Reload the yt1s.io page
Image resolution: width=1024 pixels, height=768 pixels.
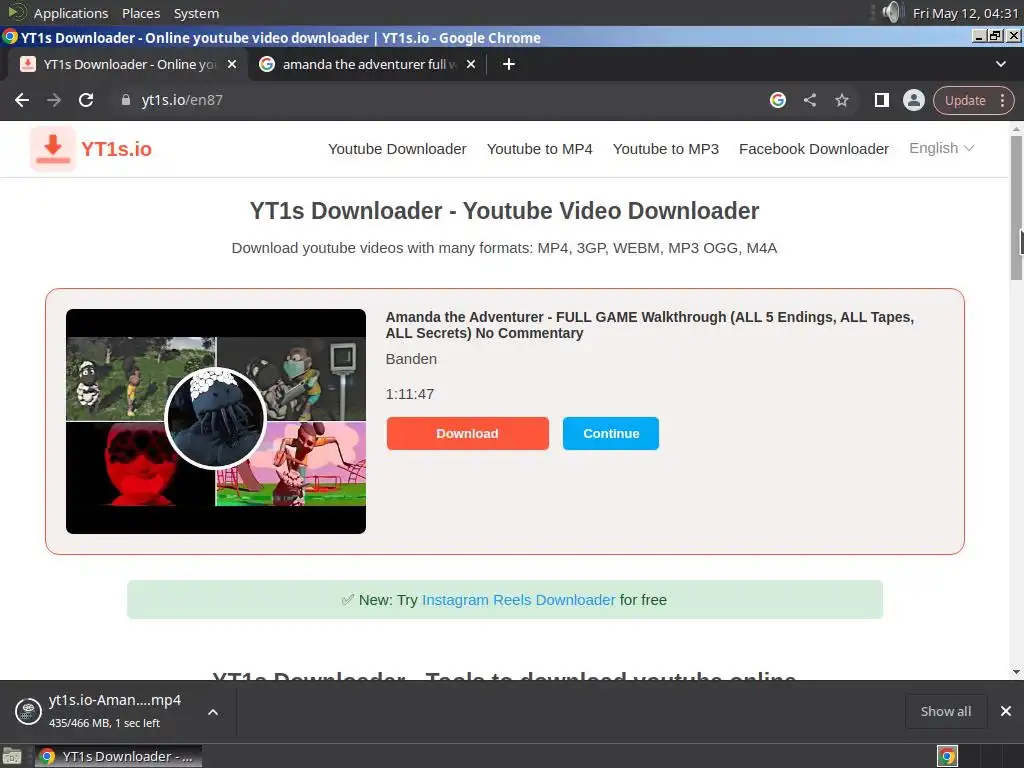[x=86, y=100]
